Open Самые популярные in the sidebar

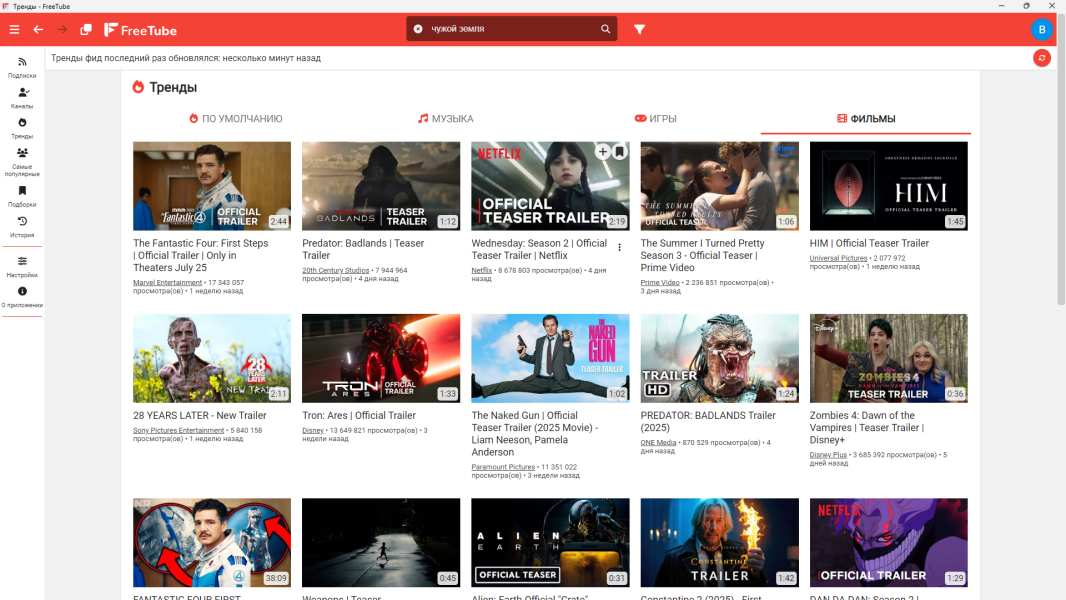click(22, 162)
